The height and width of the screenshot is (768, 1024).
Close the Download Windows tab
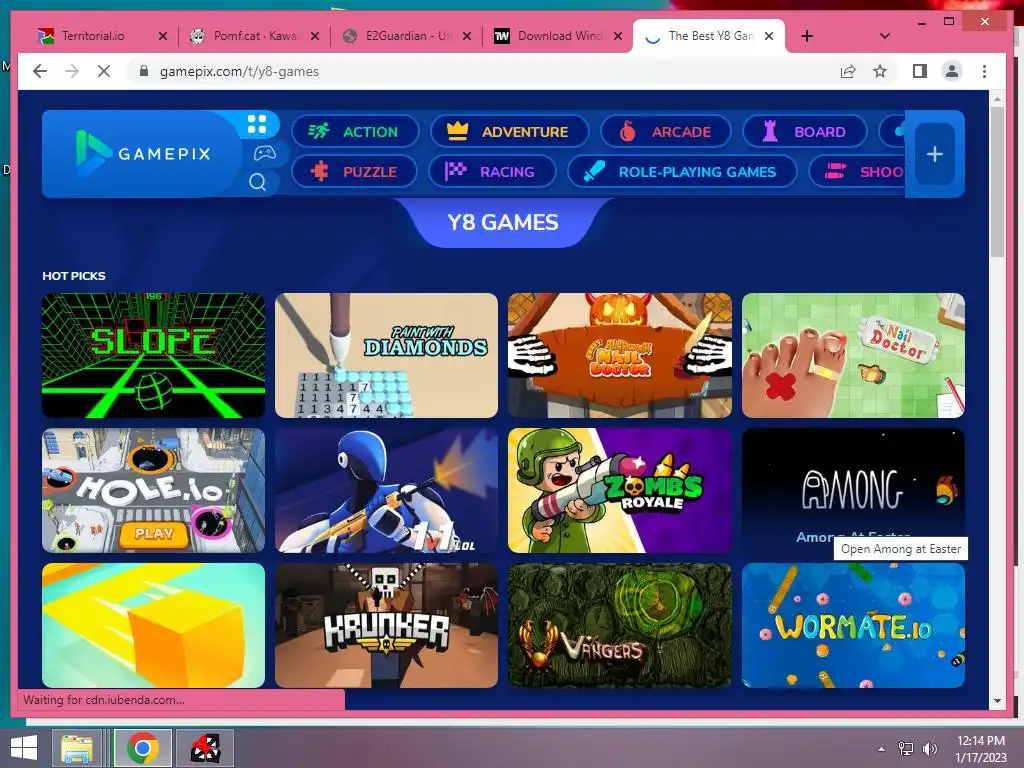click(x=618, y=36)
